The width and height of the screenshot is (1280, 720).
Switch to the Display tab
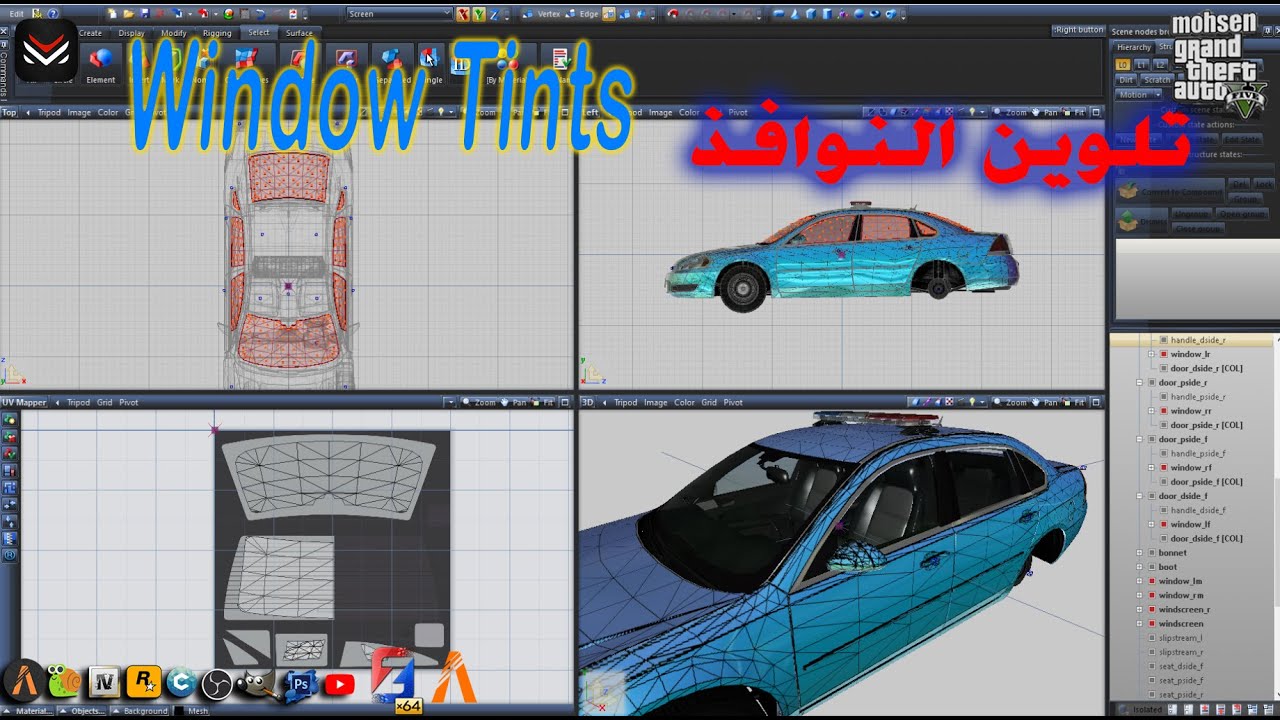coord(132,33)
